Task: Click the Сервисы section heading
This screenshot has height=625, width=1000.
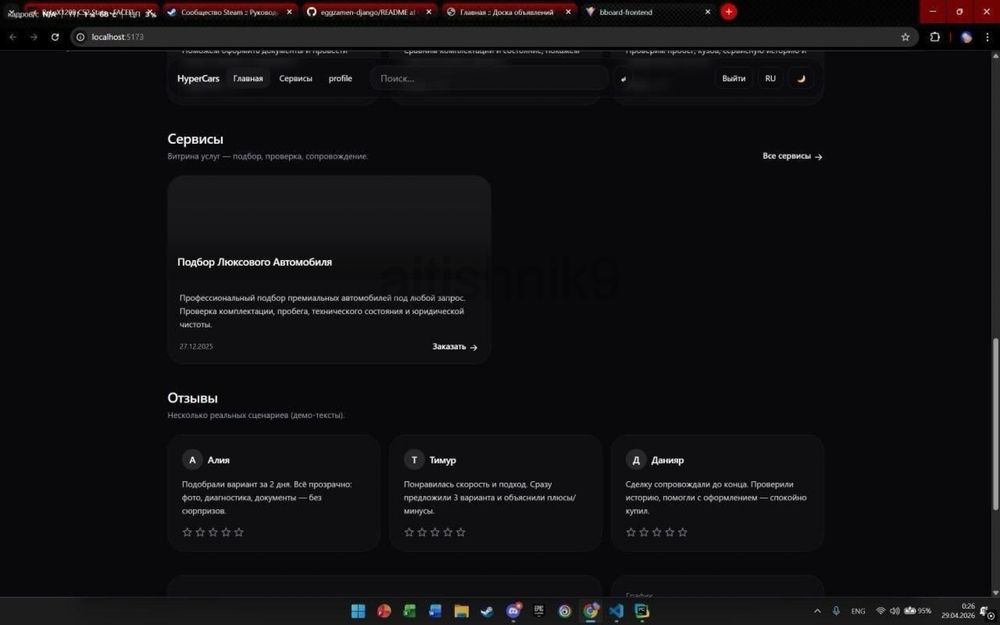Action: coord(195,139)
